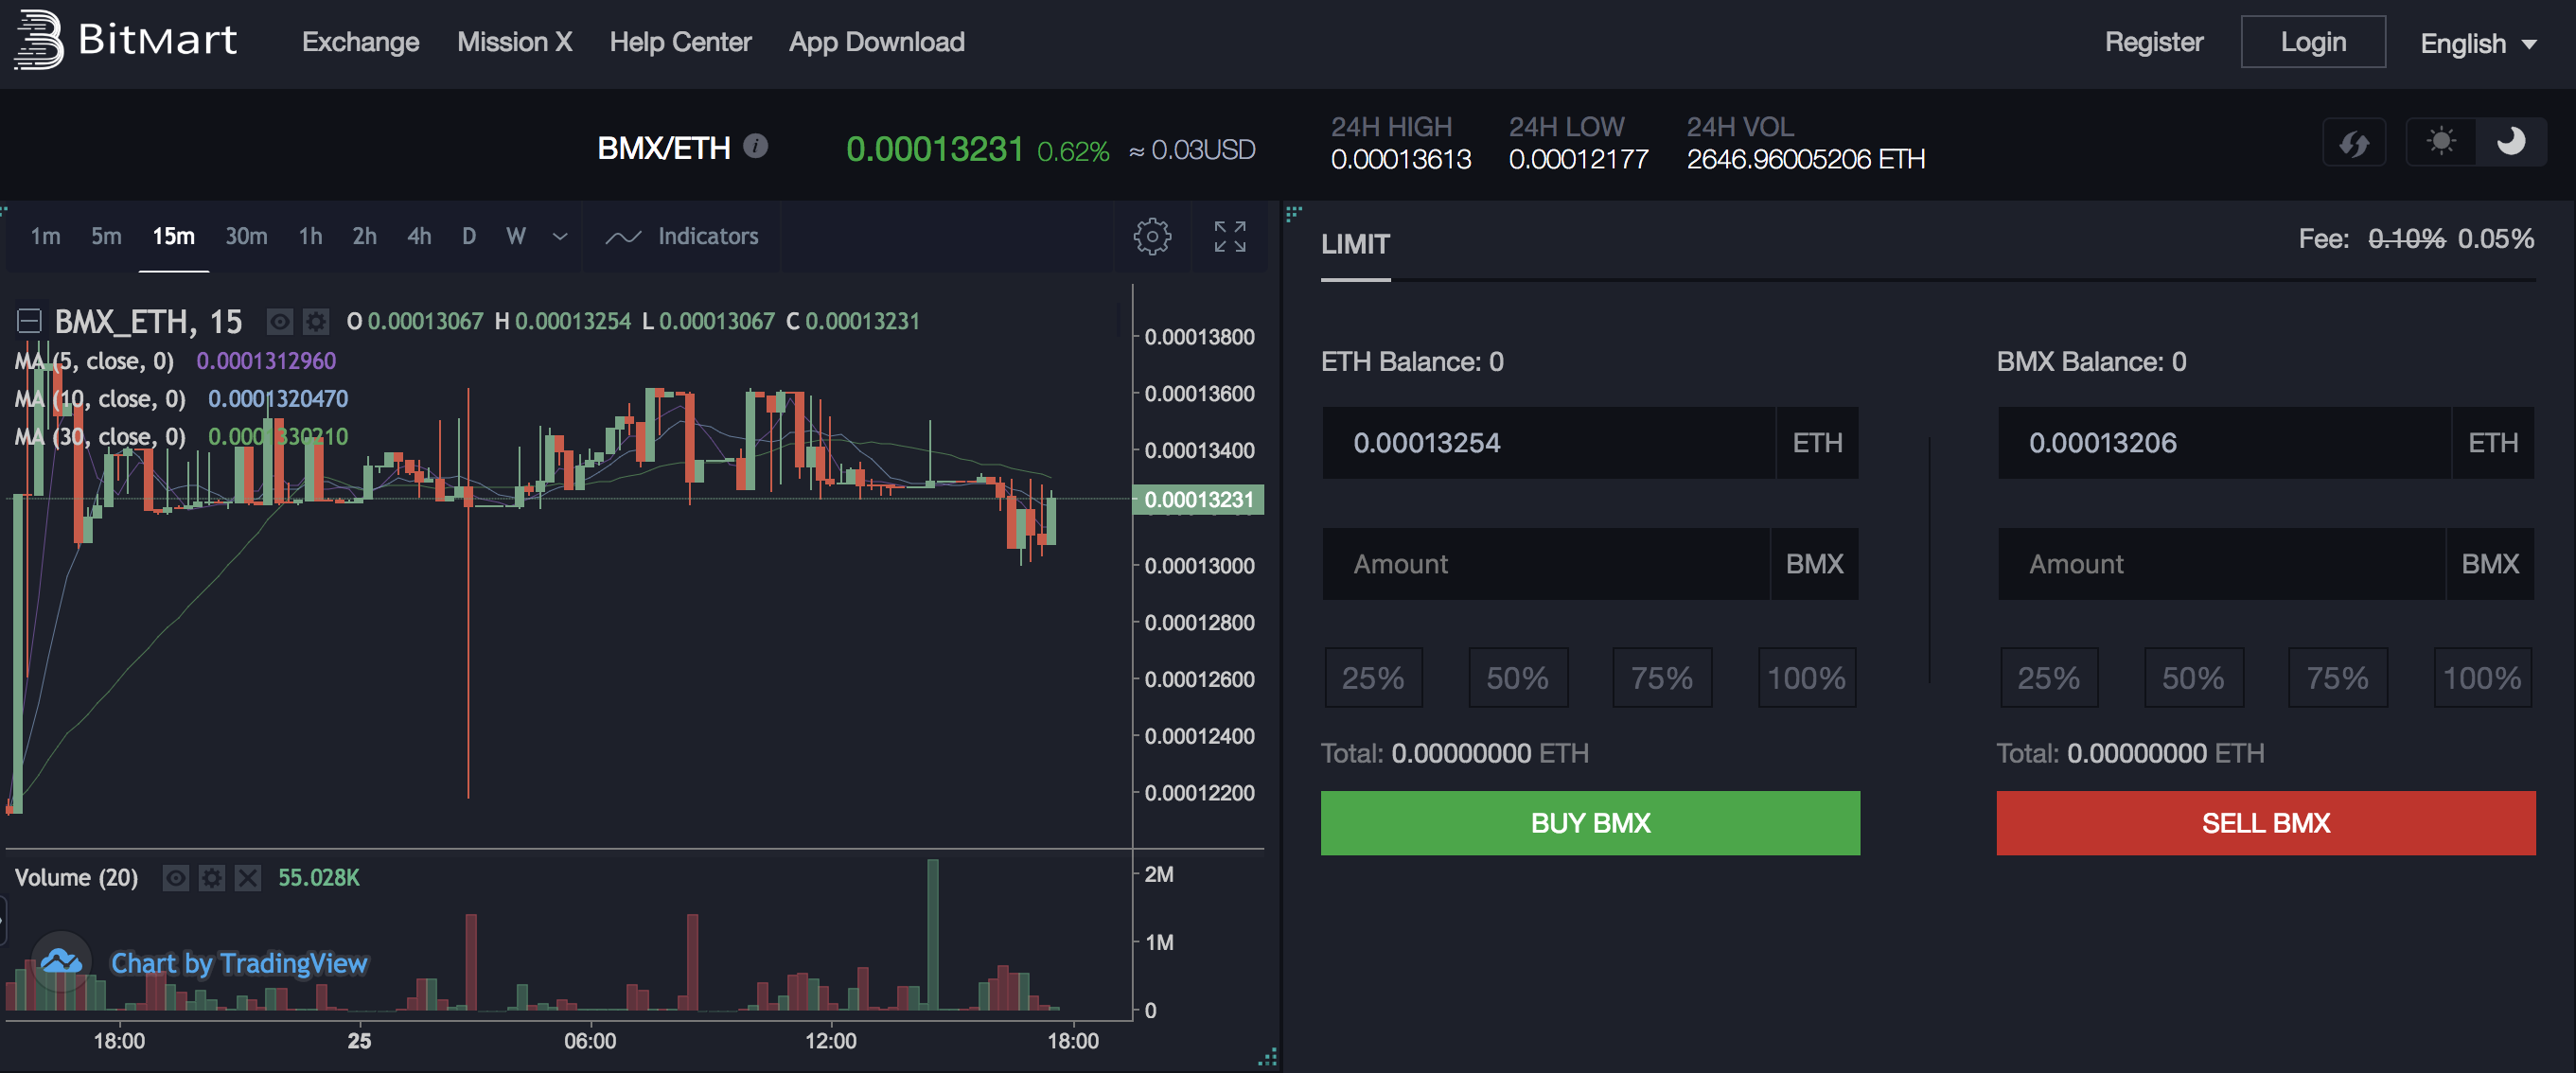Go to Help Center
Screen dimensions: 2576x1073
point(681,42)
